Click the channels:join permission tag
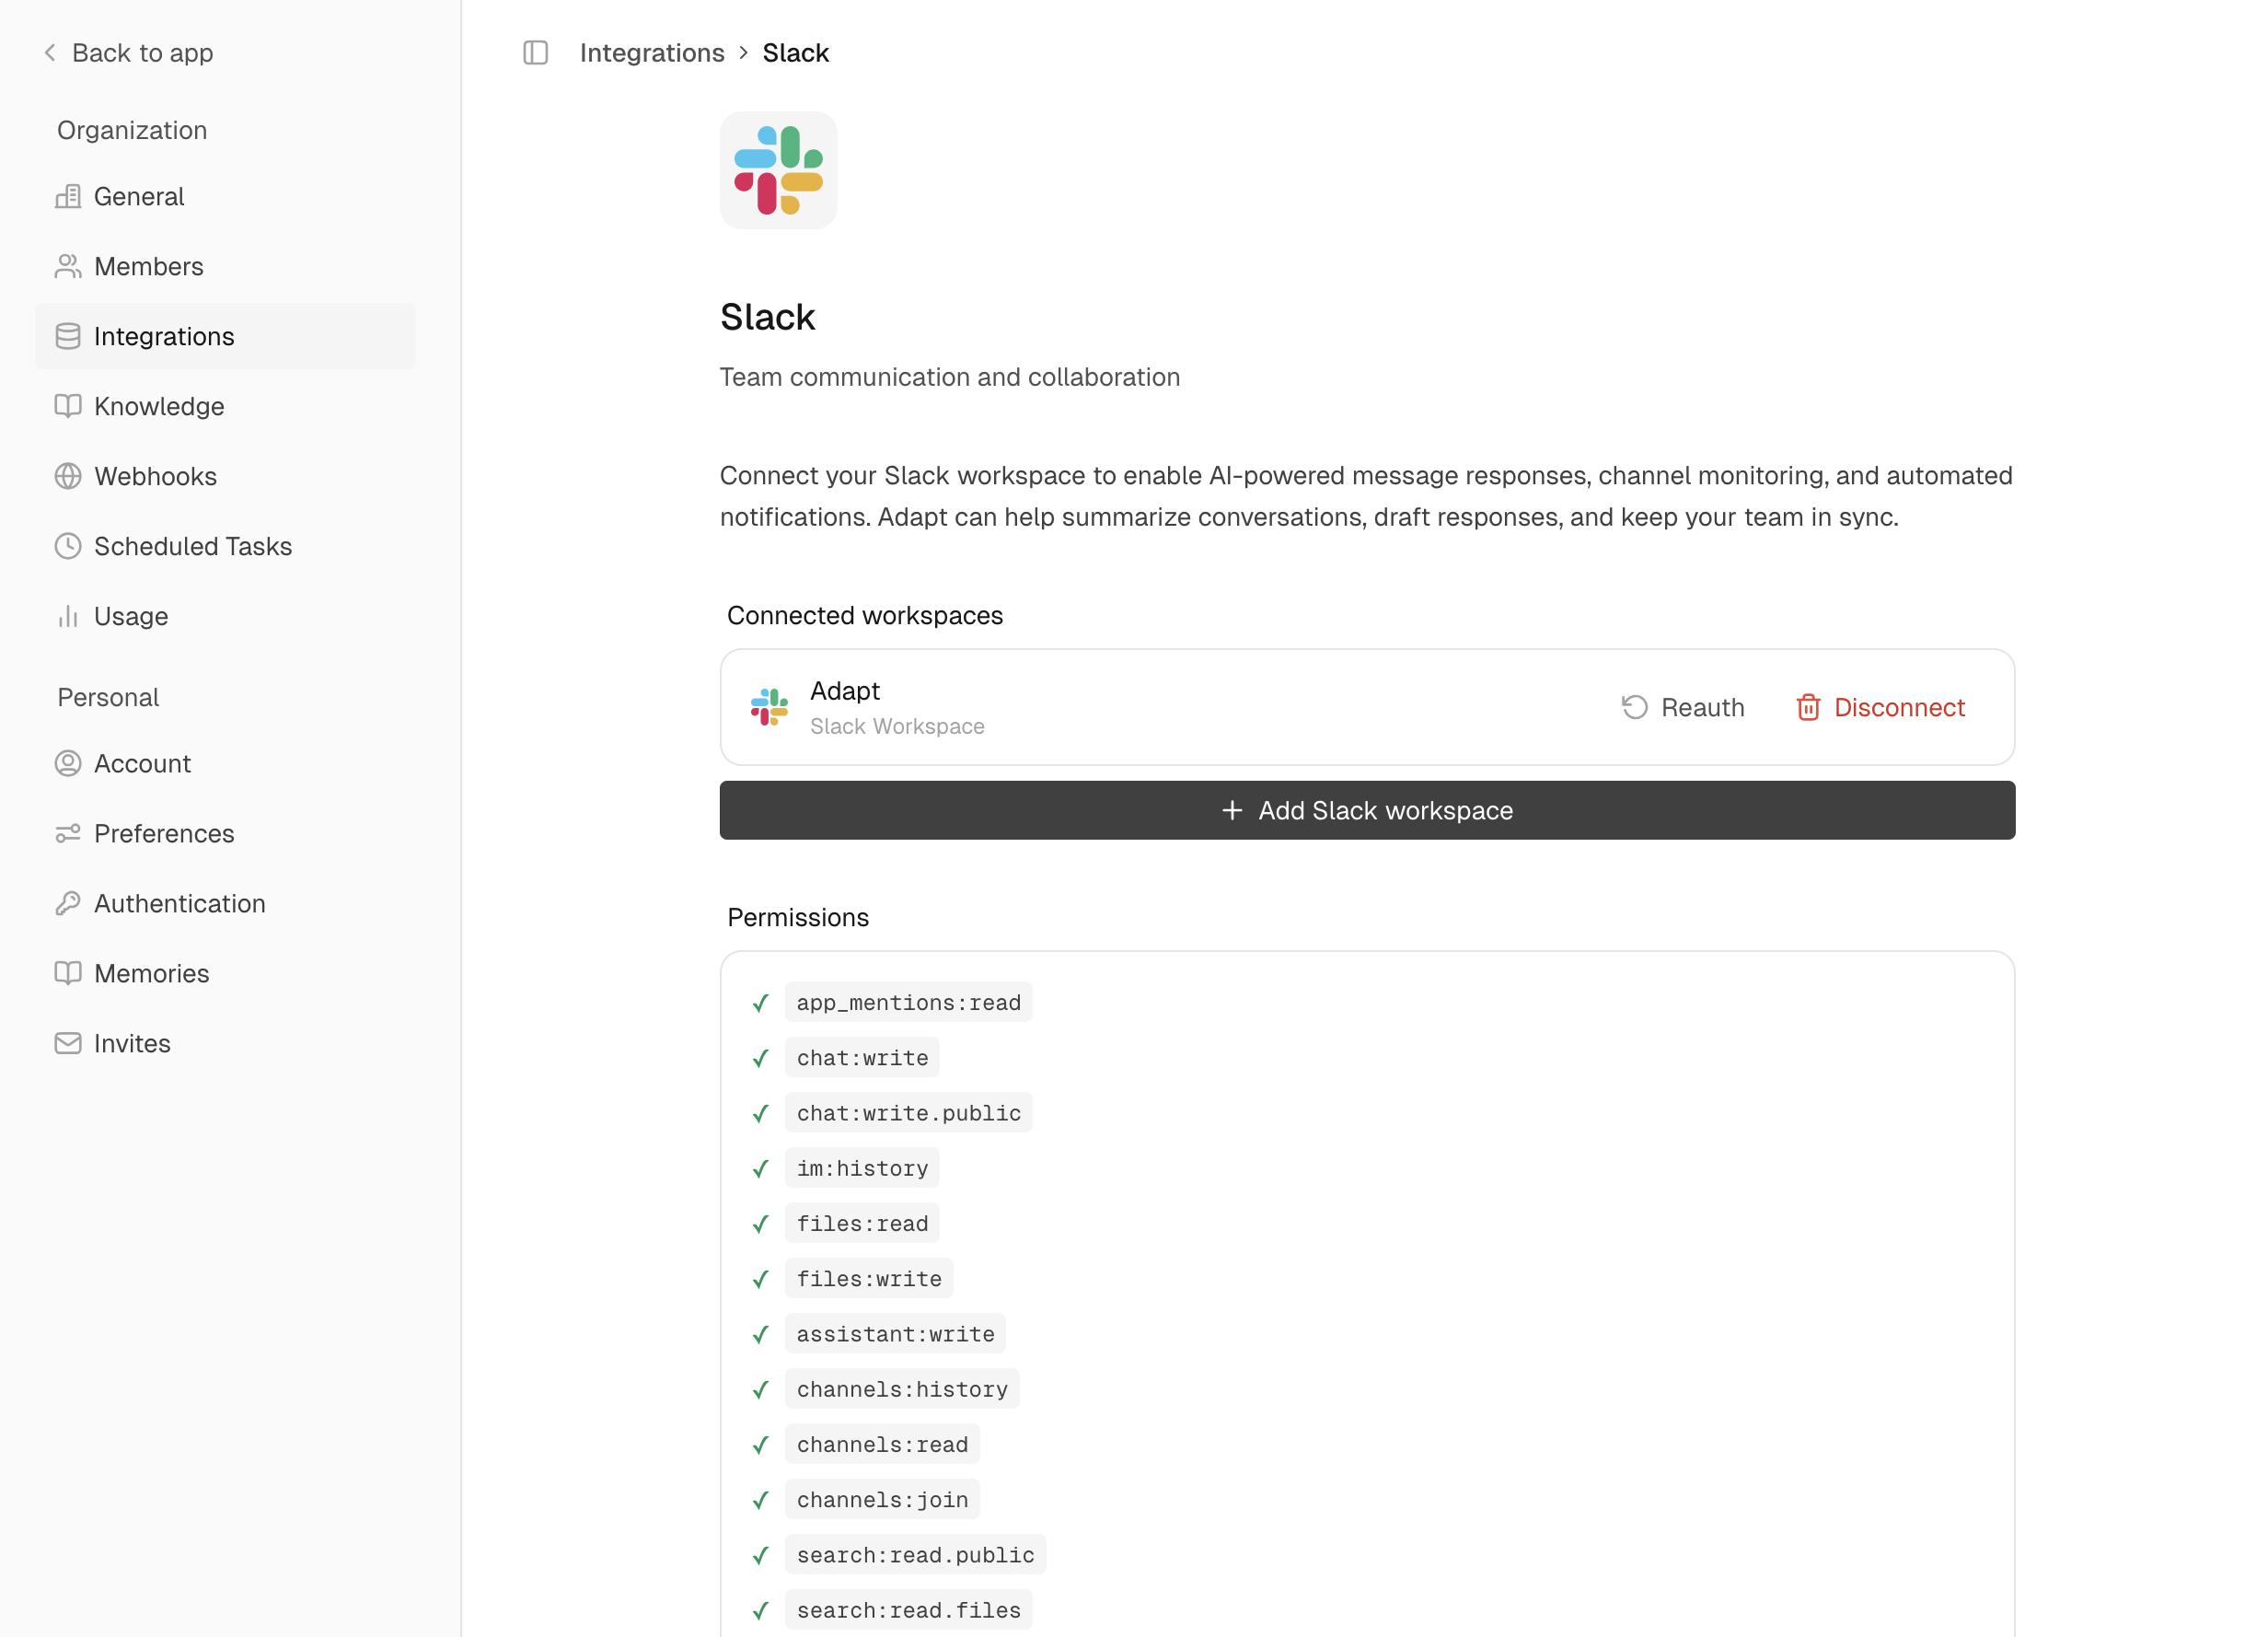Screen dimensions: 2268x1637 click(882, 1499)
